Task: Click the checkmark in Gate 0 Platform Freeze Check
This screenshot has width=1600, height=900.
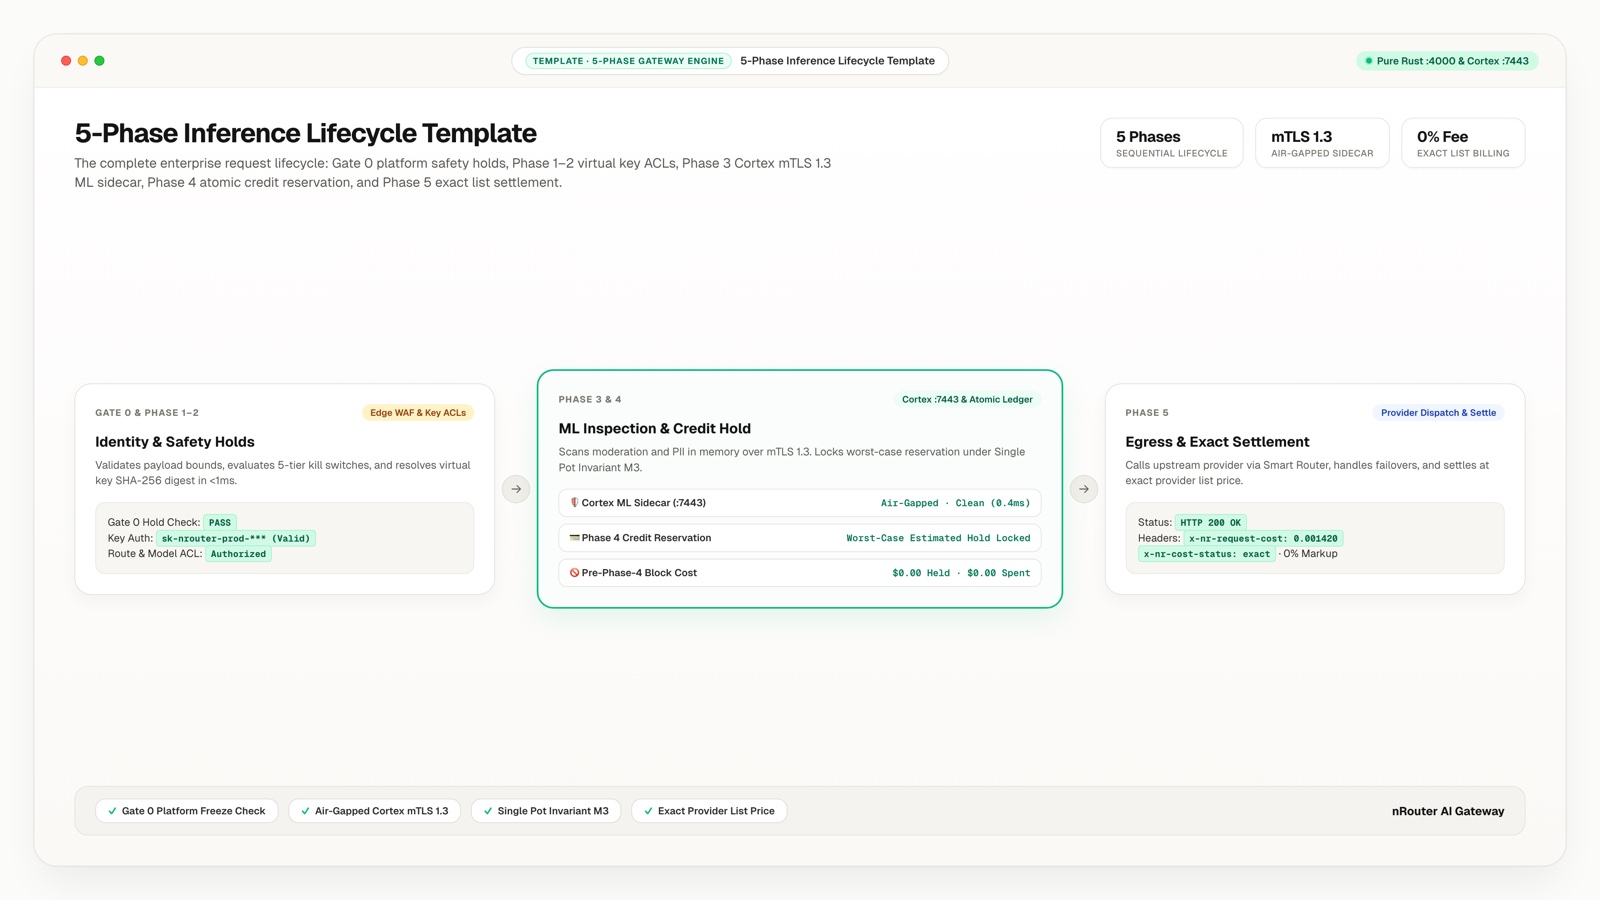Action: click(112, 811)
